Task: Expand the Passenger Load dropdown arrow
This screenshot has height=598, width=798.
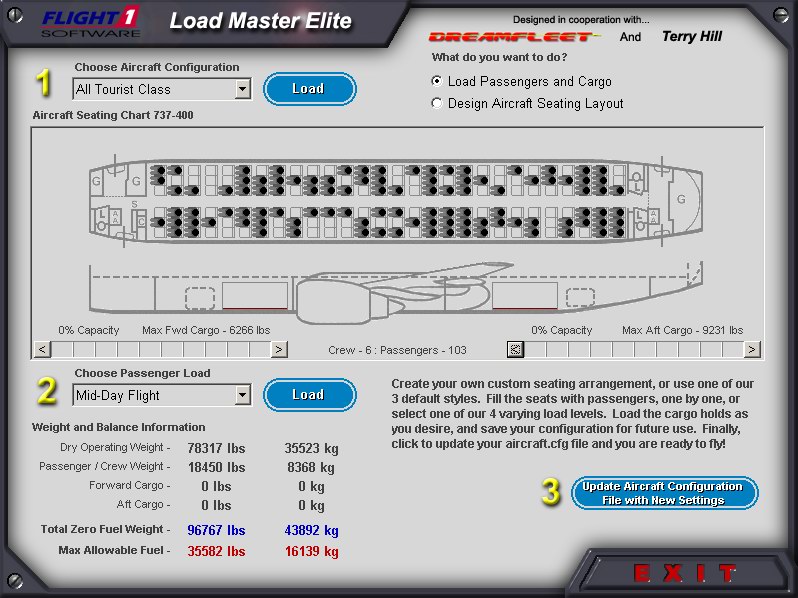Action: [242, 395]
